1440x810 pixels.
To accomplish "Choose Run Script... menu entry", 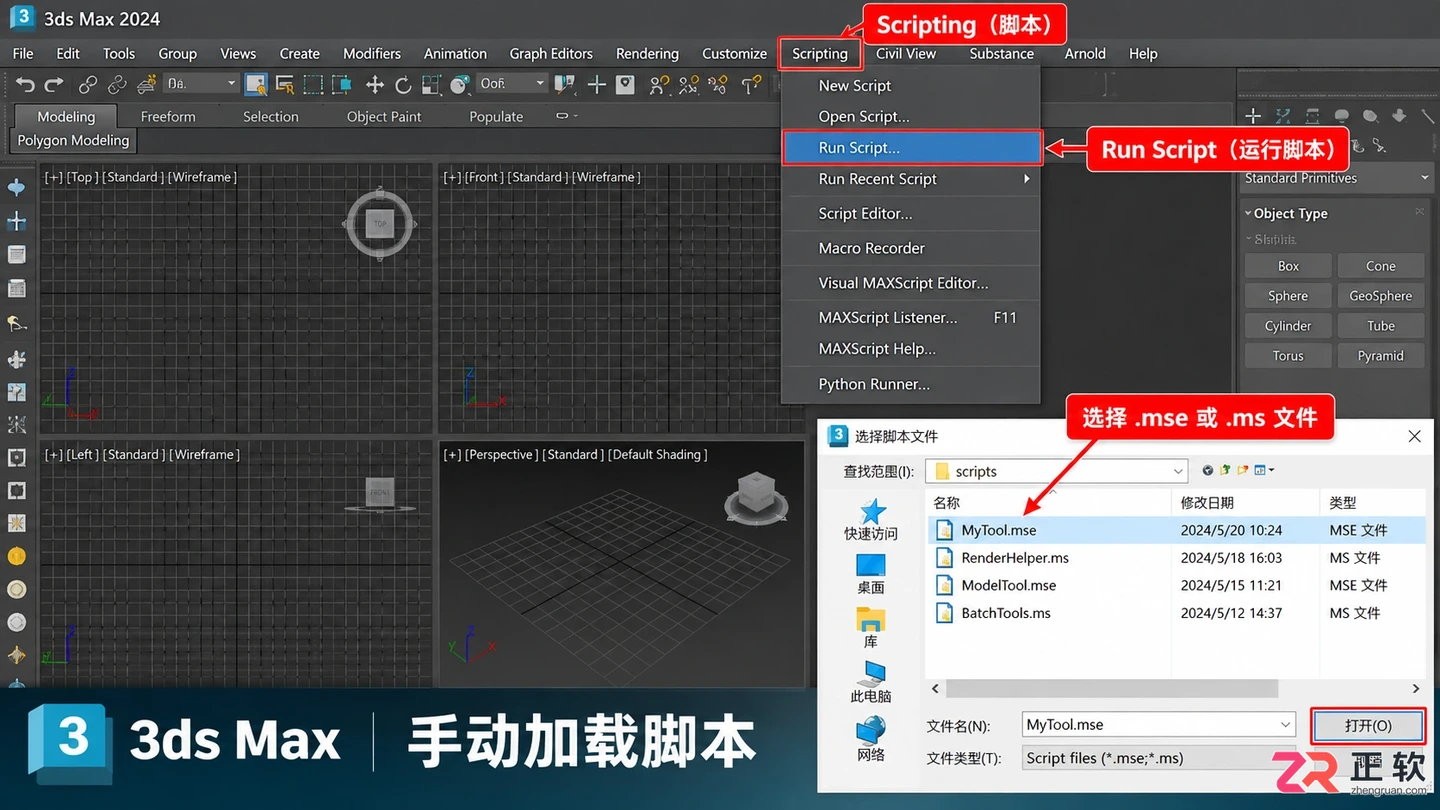I will click(x=911, y=148).
